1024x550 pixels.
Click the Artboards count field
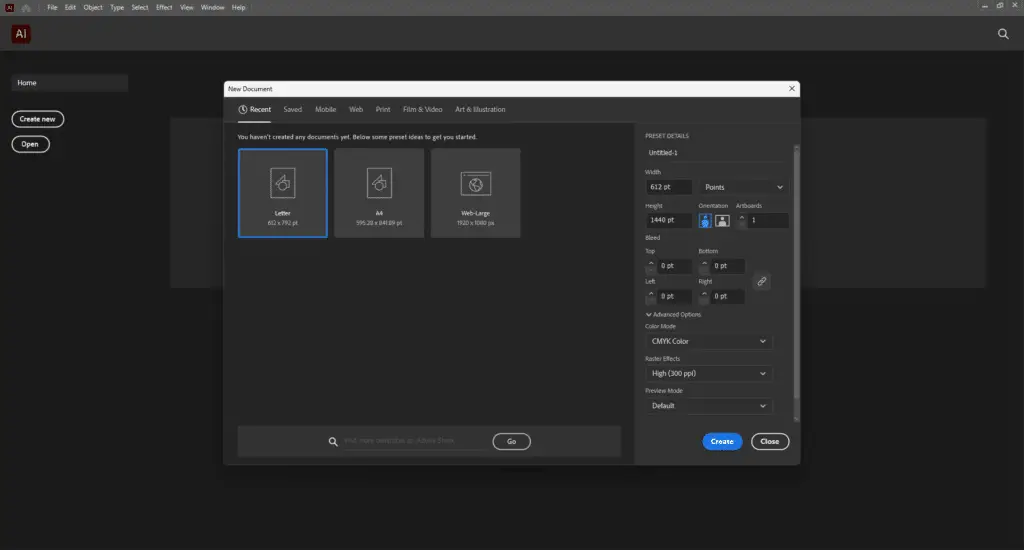767,221
